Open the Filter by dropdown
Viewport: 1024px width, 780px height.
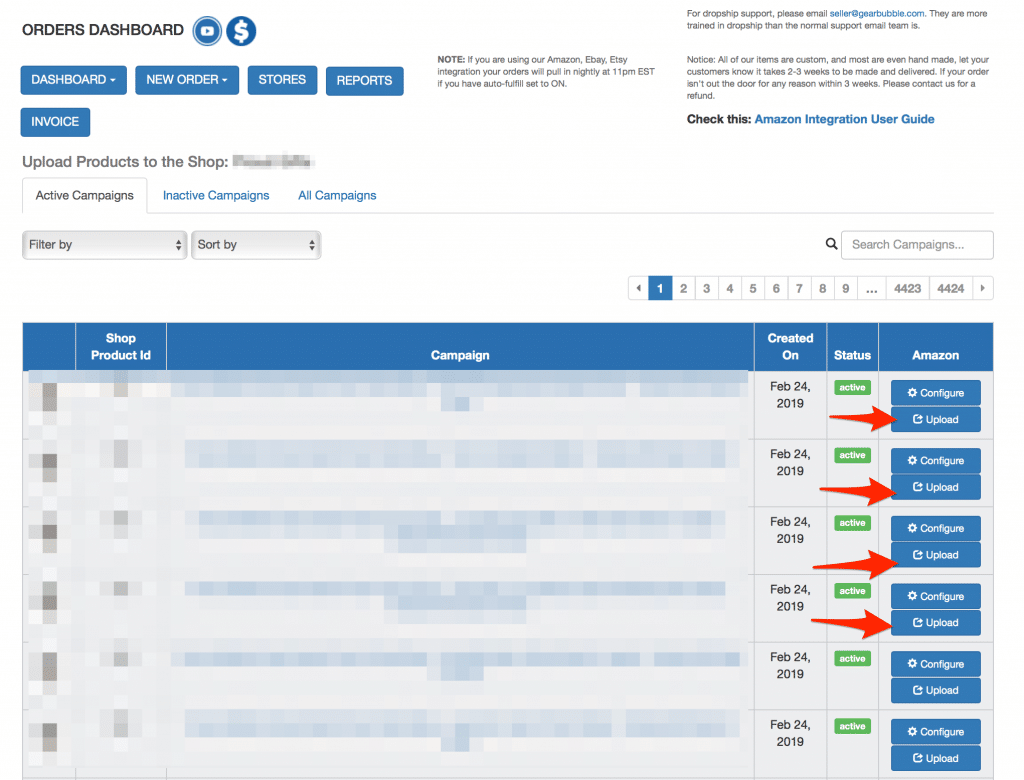pos(104,245)
